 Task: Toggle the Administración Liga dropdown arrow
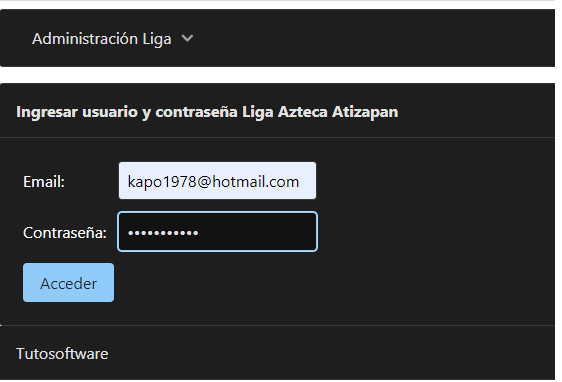(187, 38)
